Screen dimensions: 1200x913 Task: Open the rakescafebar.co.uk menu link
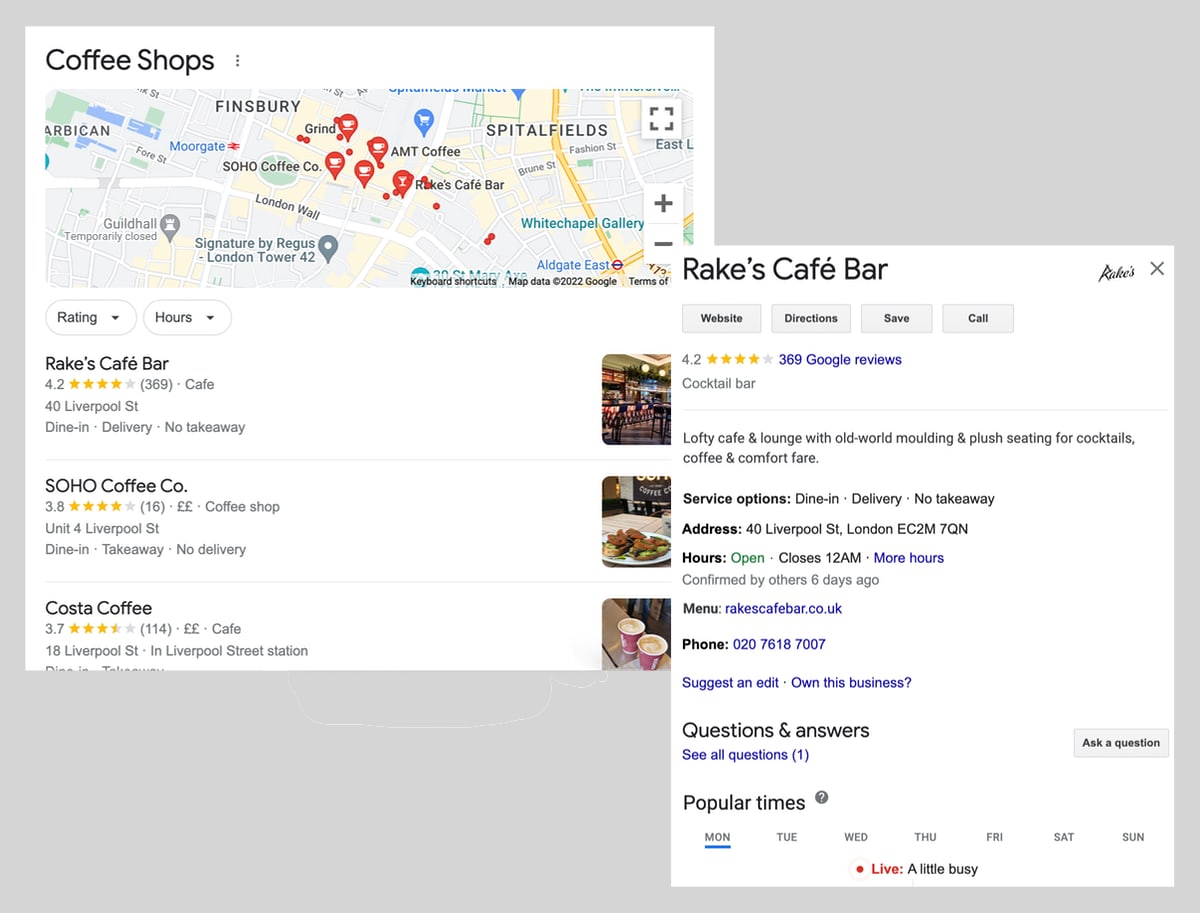783,608
